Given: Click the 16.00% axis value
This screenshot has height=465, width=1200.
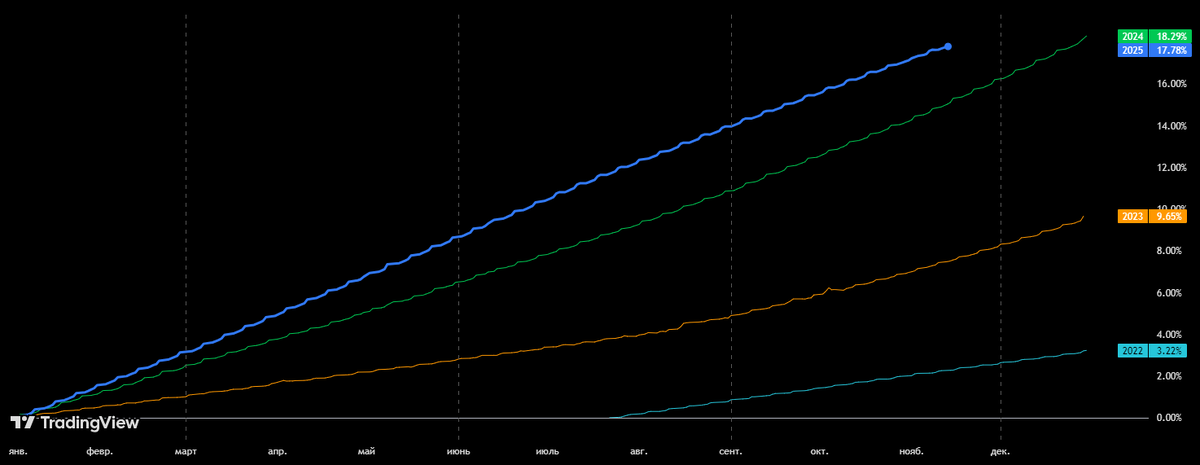Looking at the screenshot, I should (x=1170, y=84).
